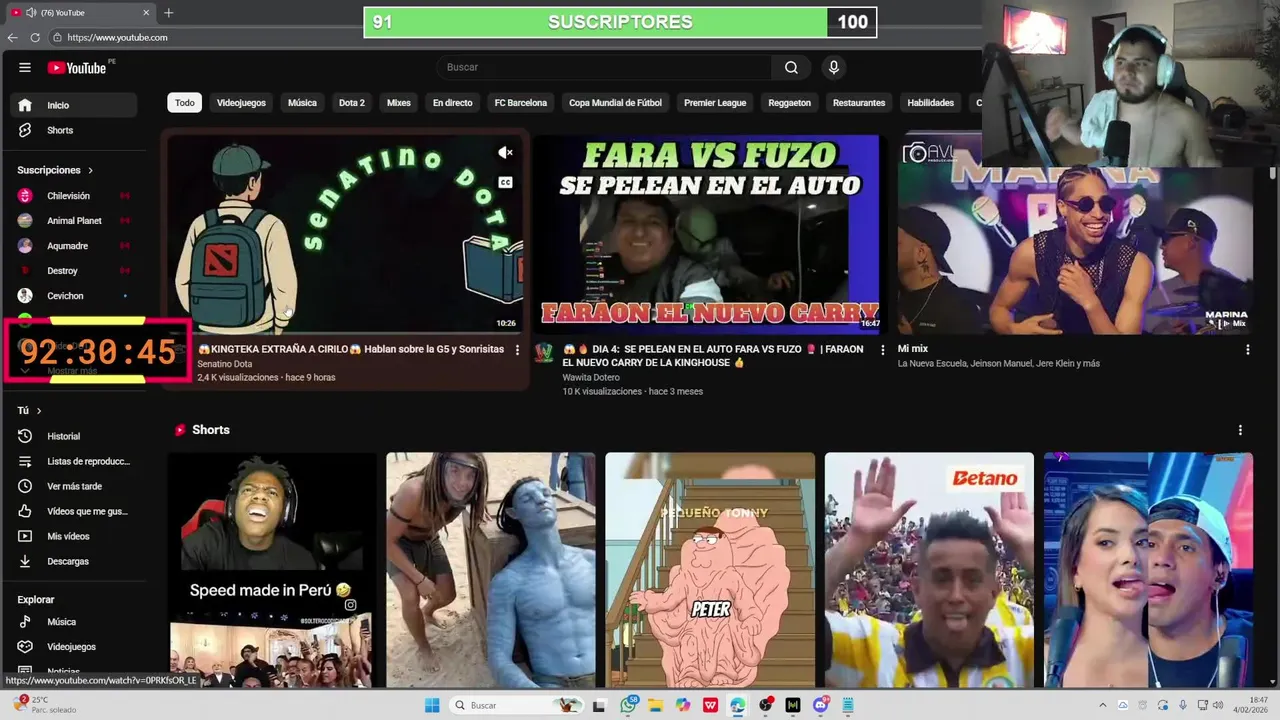Start voice search with microphone icon

click(x=833, y=67)
